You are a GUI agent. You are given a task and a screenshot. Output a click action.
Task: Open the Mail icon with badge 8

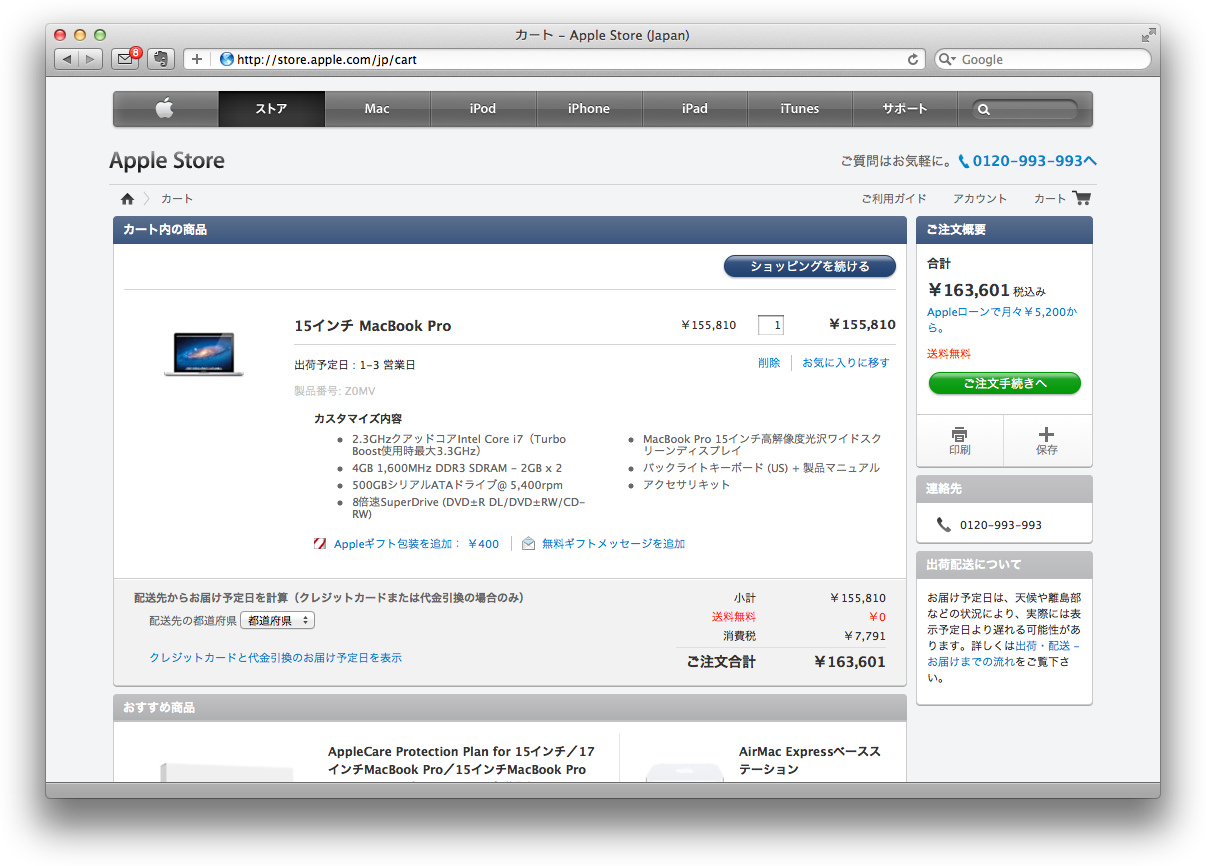[x=126, y=58]
